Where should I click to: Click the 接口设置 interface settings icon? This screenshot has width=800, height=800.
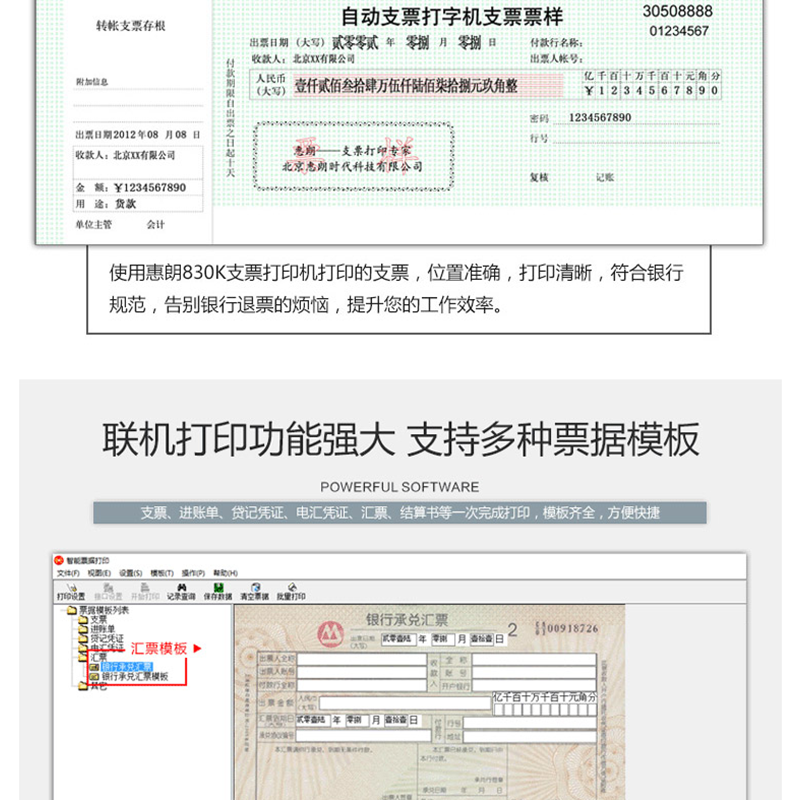click(108, 588)
